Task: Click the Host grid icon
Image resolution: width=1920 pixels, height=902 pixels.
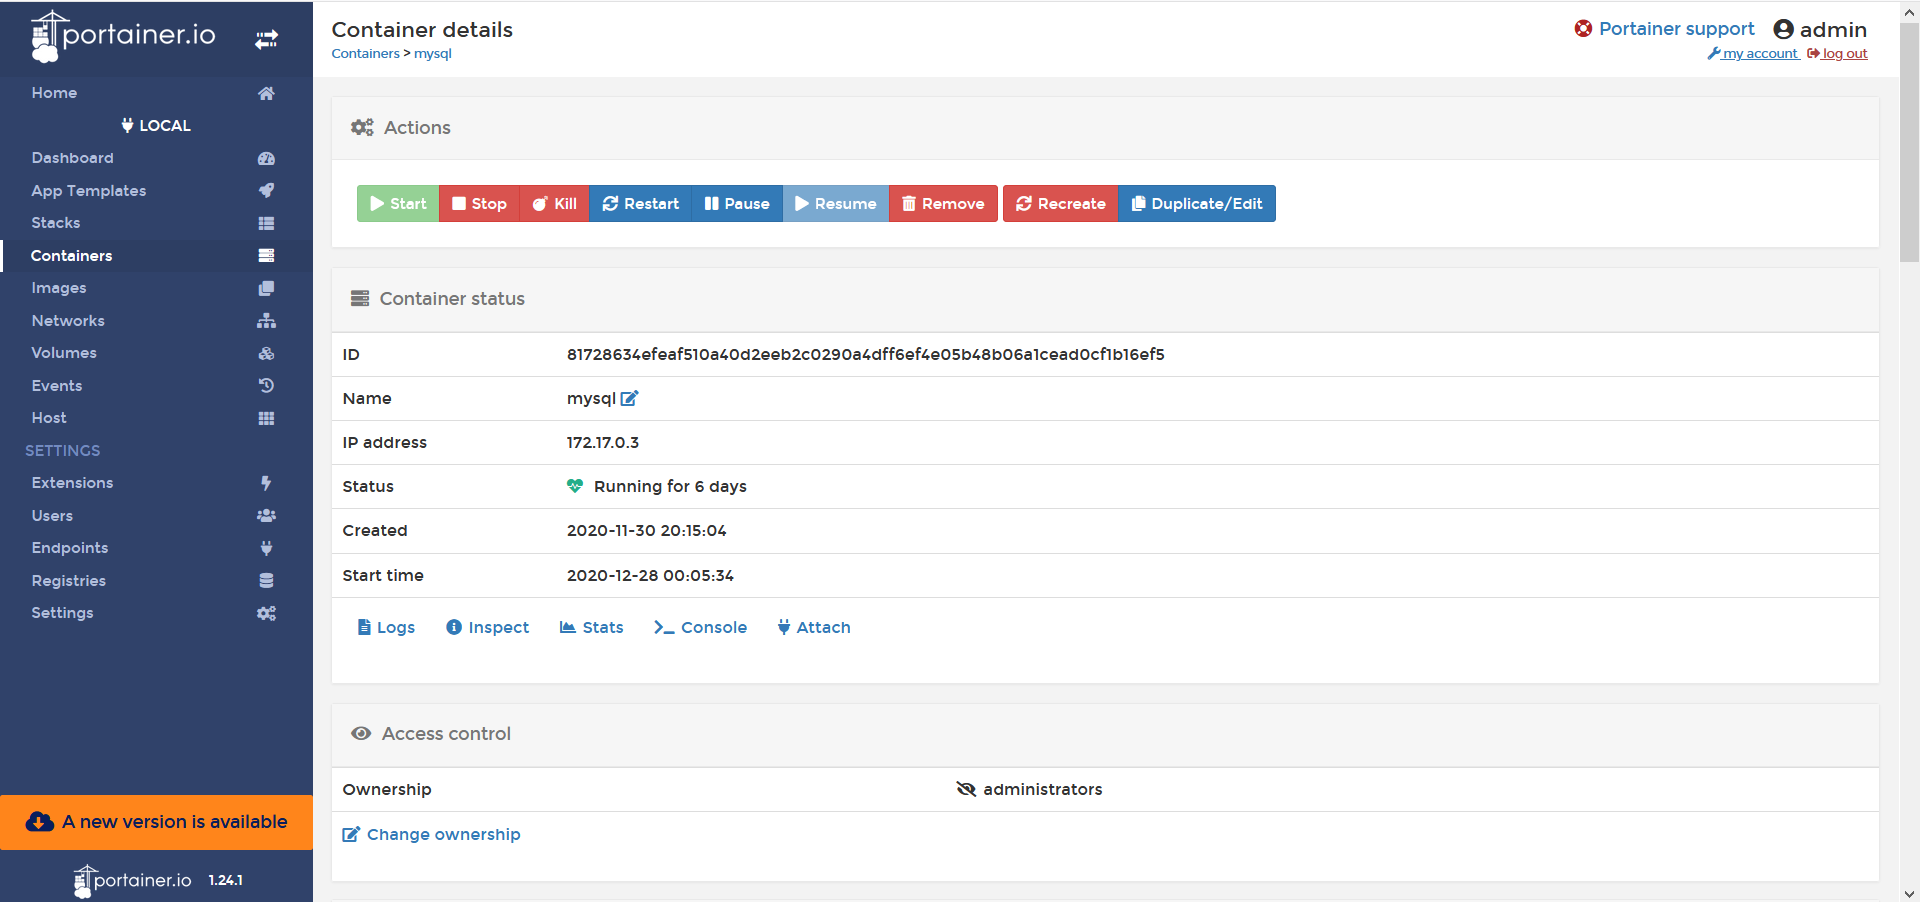Action: (266, 418)
